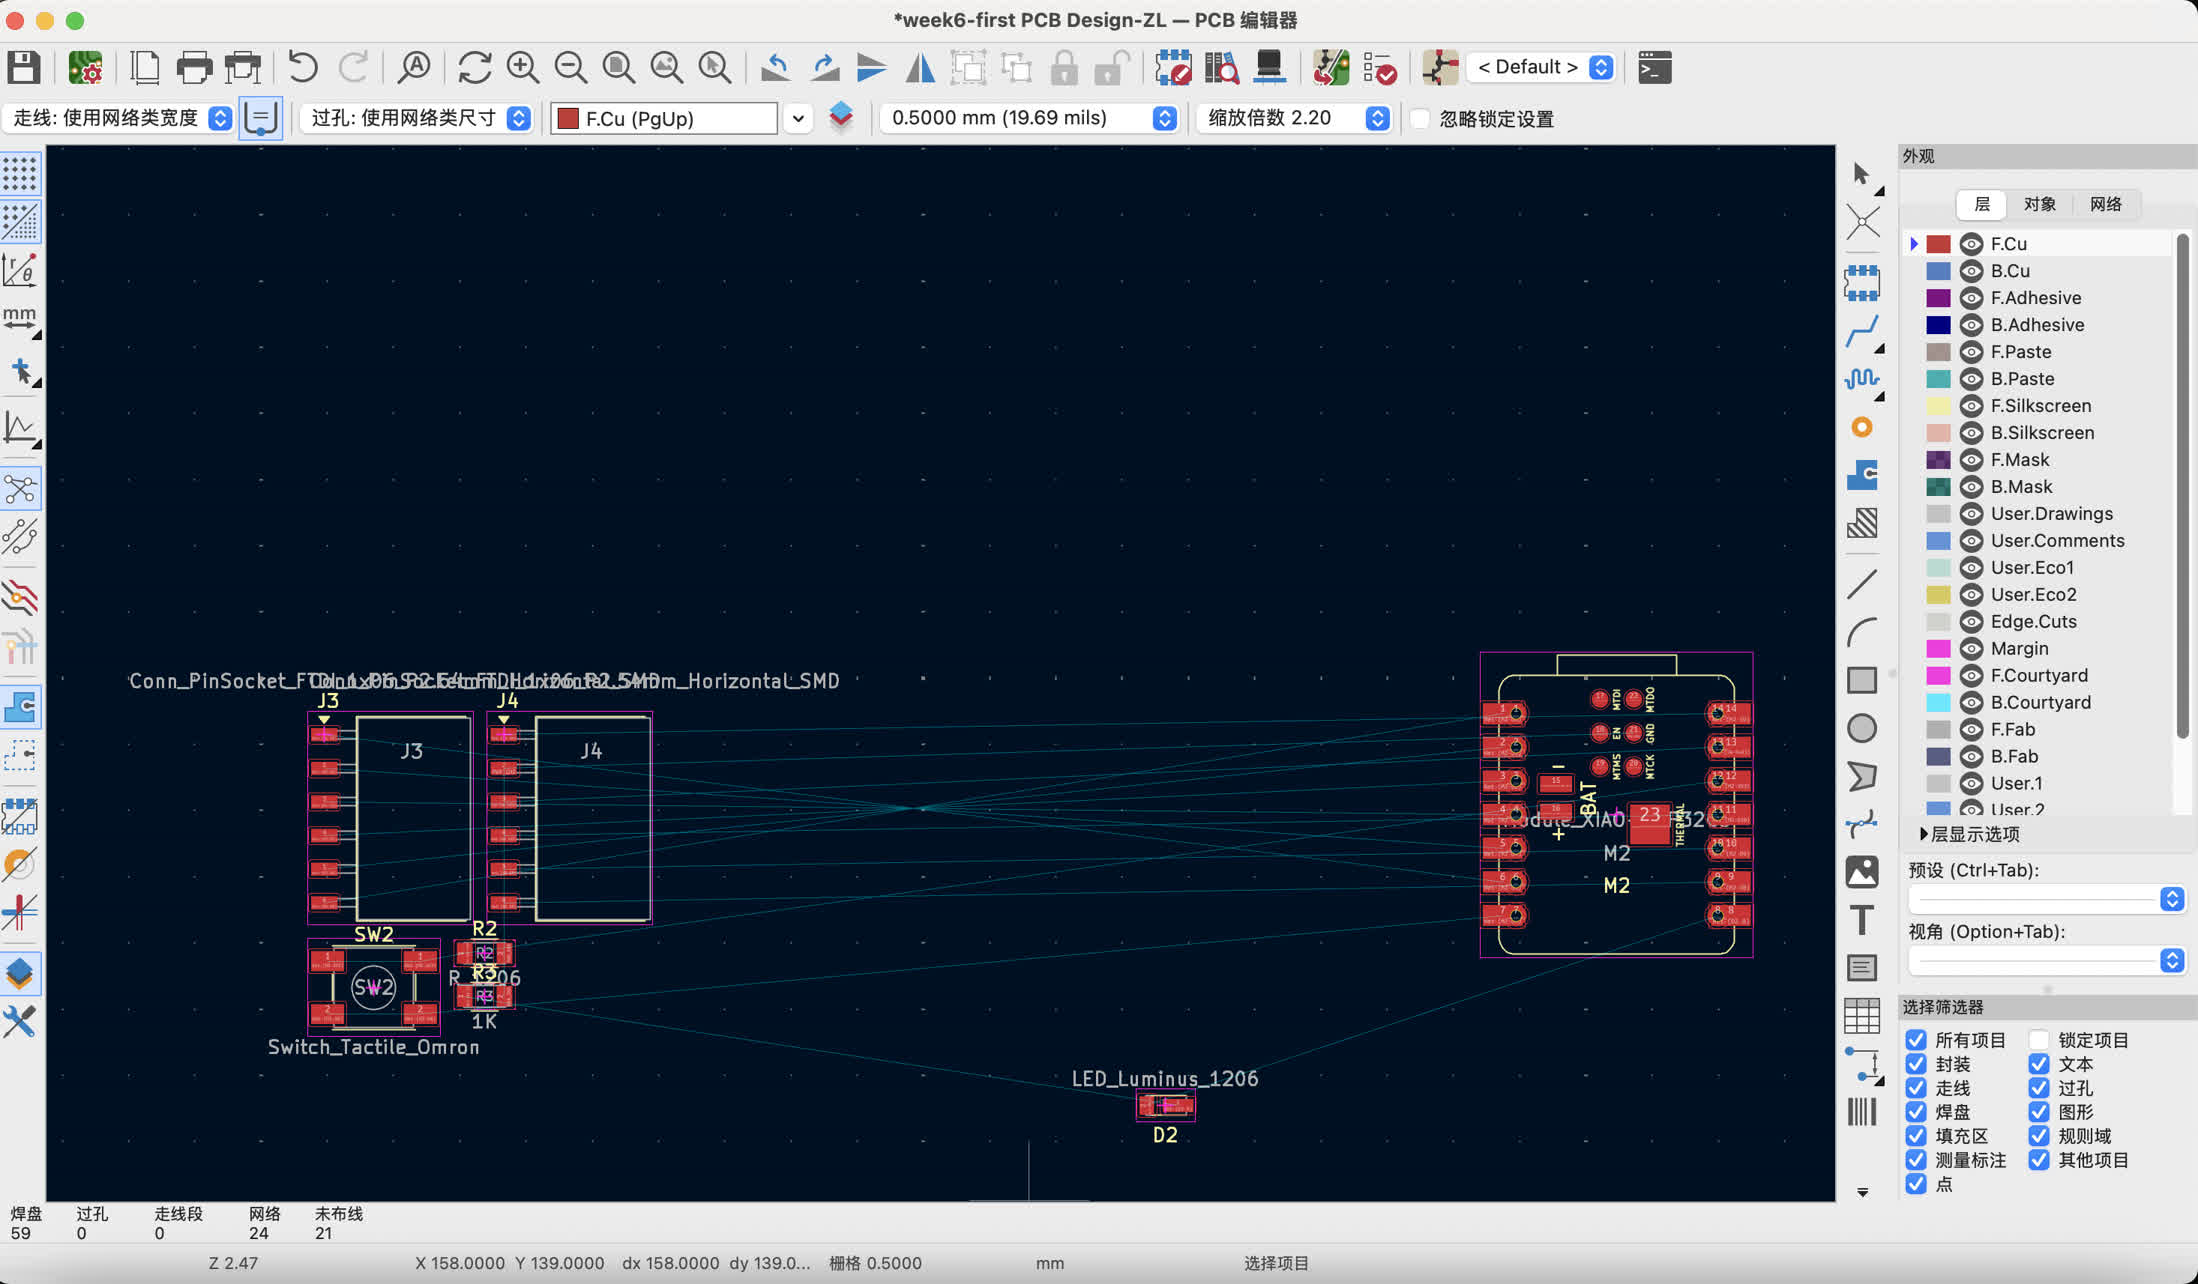Select the Draw circle tool

click(x=1862, y=728)
